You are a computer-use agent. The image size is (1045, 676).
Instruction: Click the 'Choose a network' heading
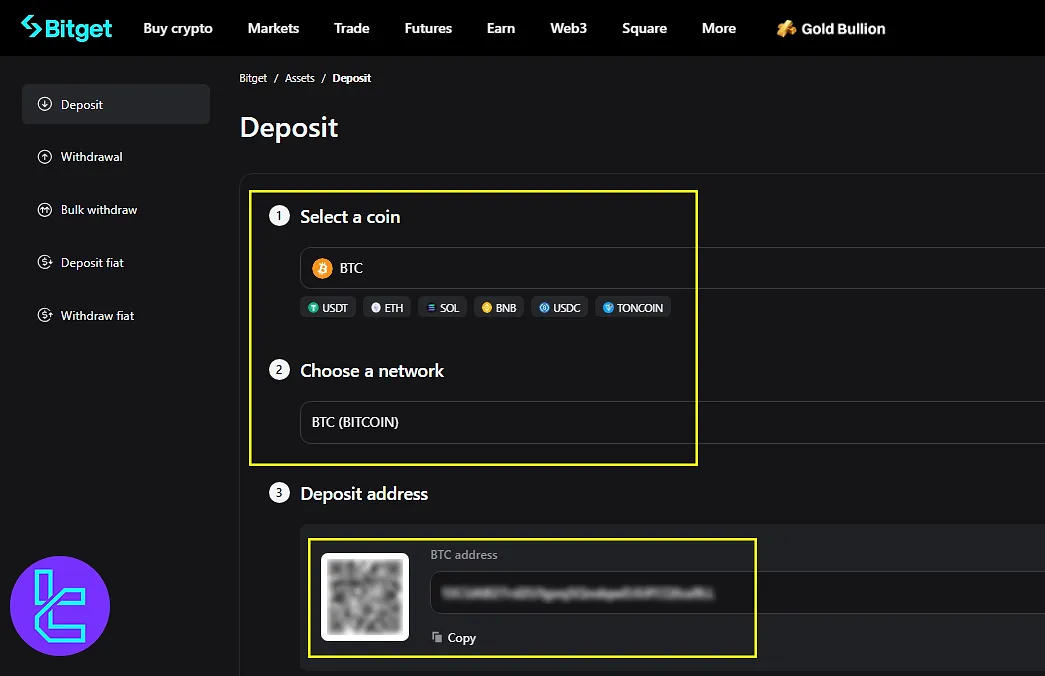372,371
